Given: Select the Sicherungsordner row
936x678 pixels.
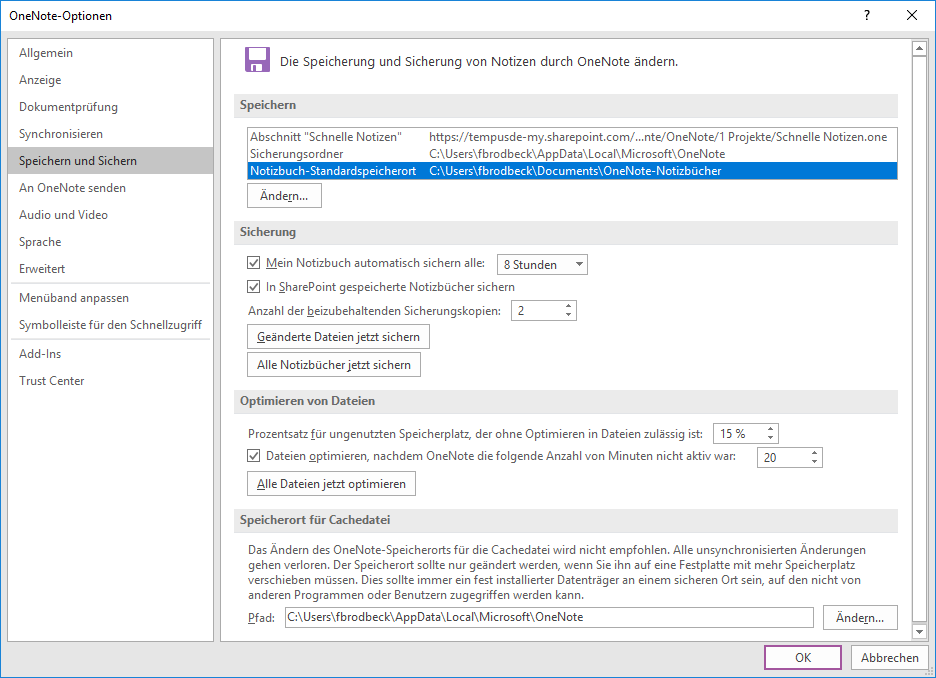Looking at the screenshot, I should (572, 154).
